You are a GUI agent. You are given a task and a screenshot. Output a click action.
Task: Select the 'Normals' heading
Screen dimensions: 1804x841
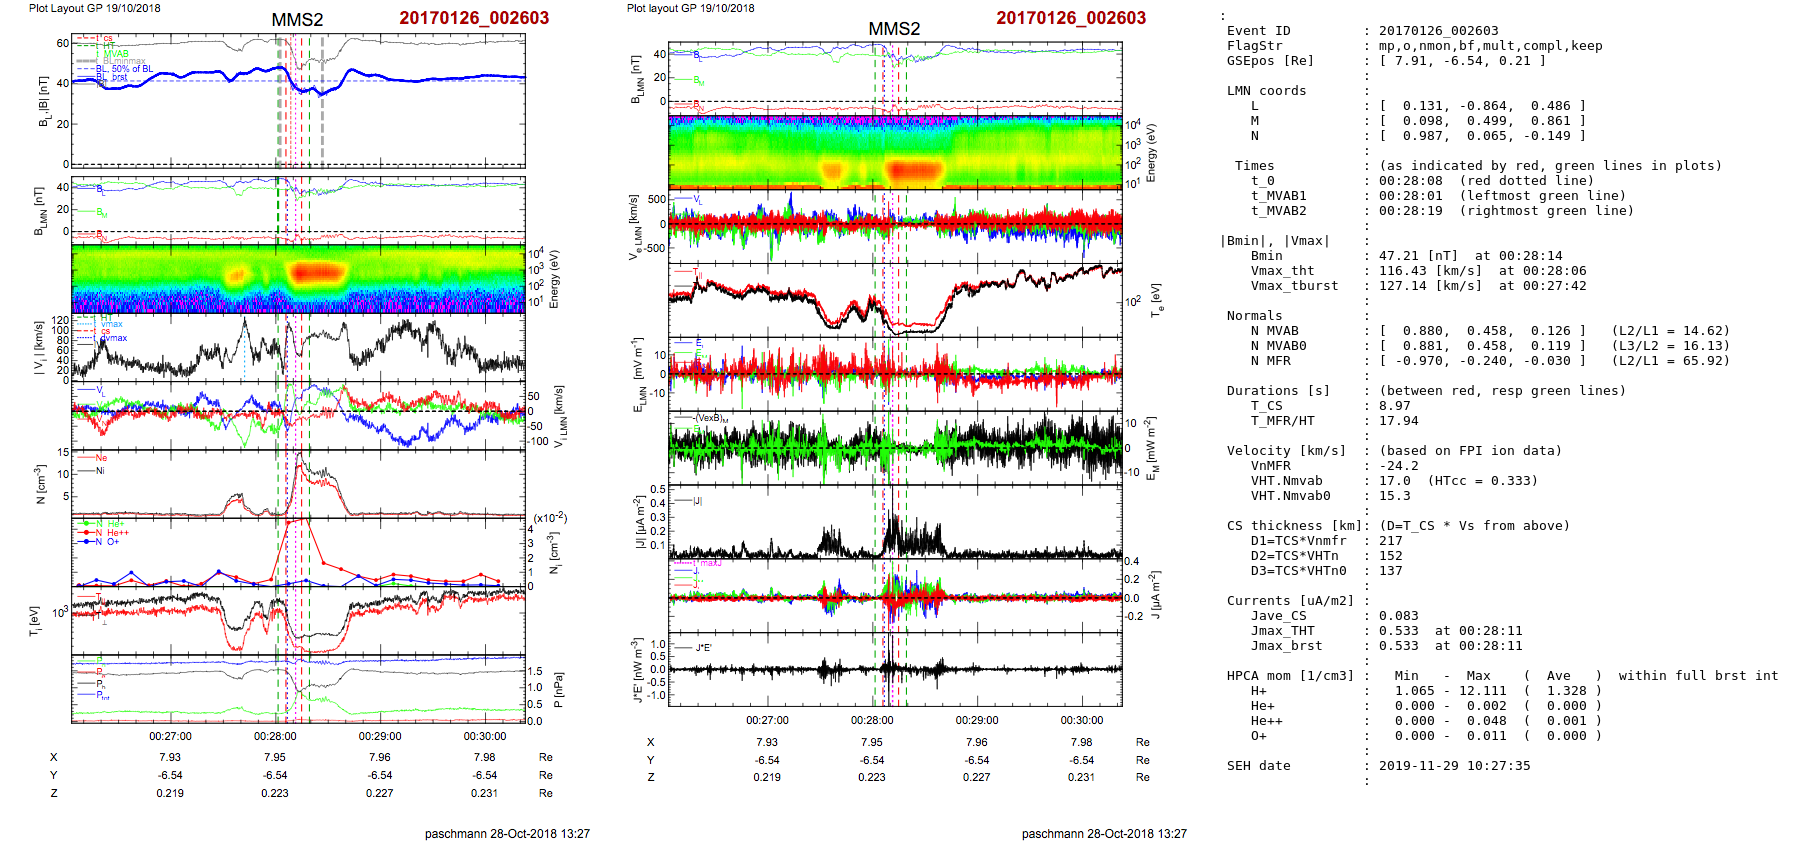click(x=1254, y=316)
